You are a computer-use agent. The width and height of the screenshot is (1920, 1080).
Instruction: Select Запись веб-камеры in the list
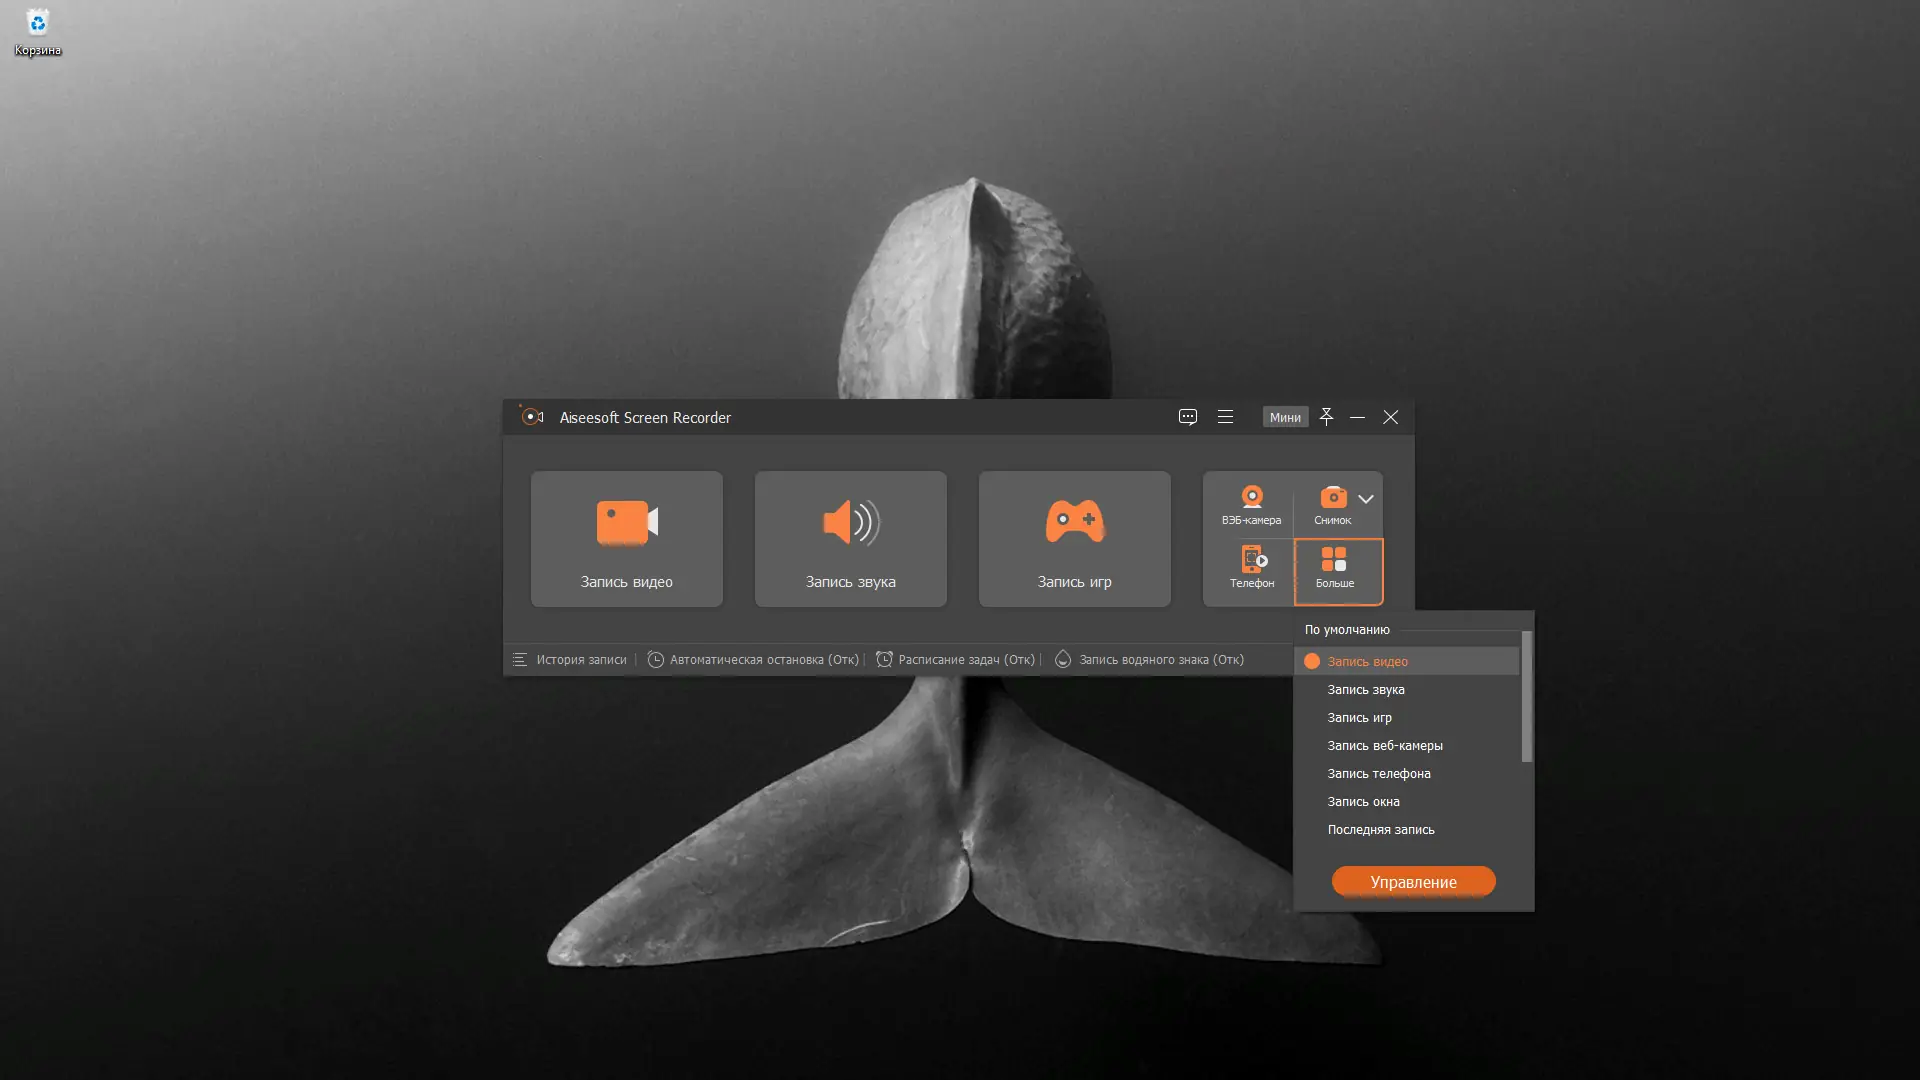(x=1384, y=746)
